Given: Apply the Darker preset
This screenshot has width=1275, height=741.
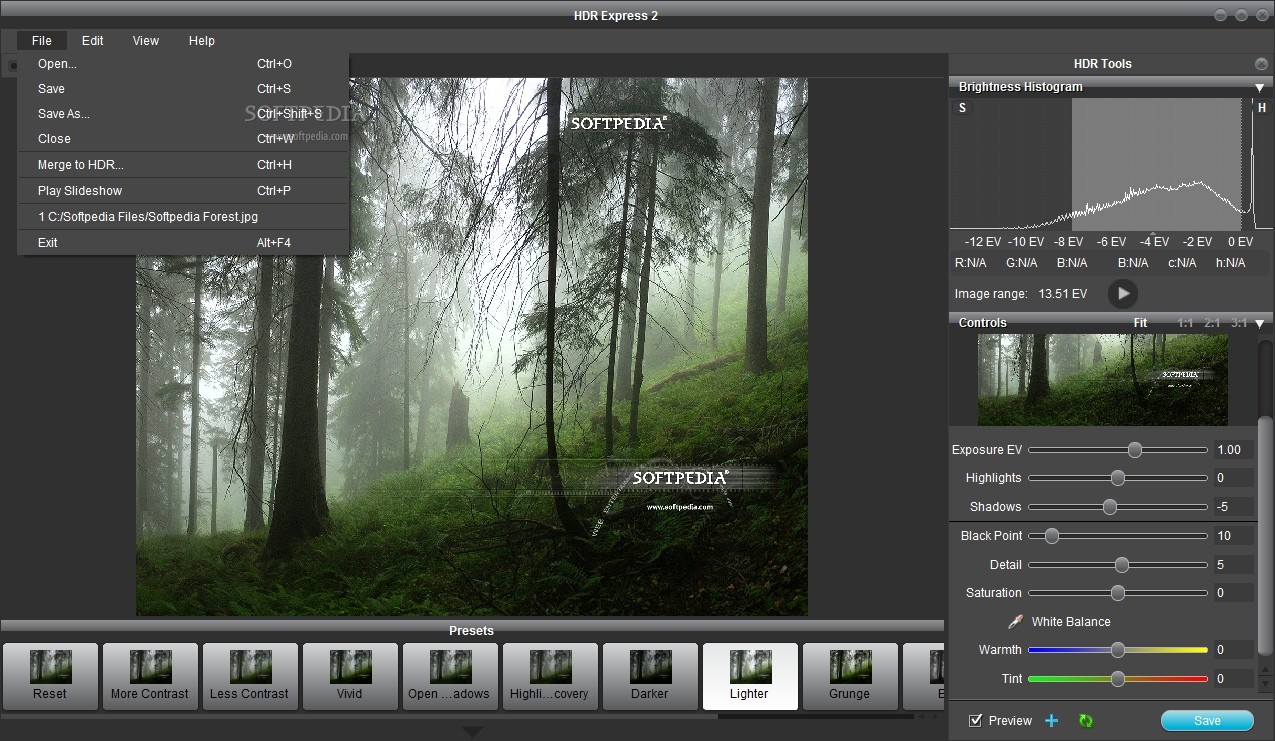Looking at the screenshot, I should (x=650, y=677).
